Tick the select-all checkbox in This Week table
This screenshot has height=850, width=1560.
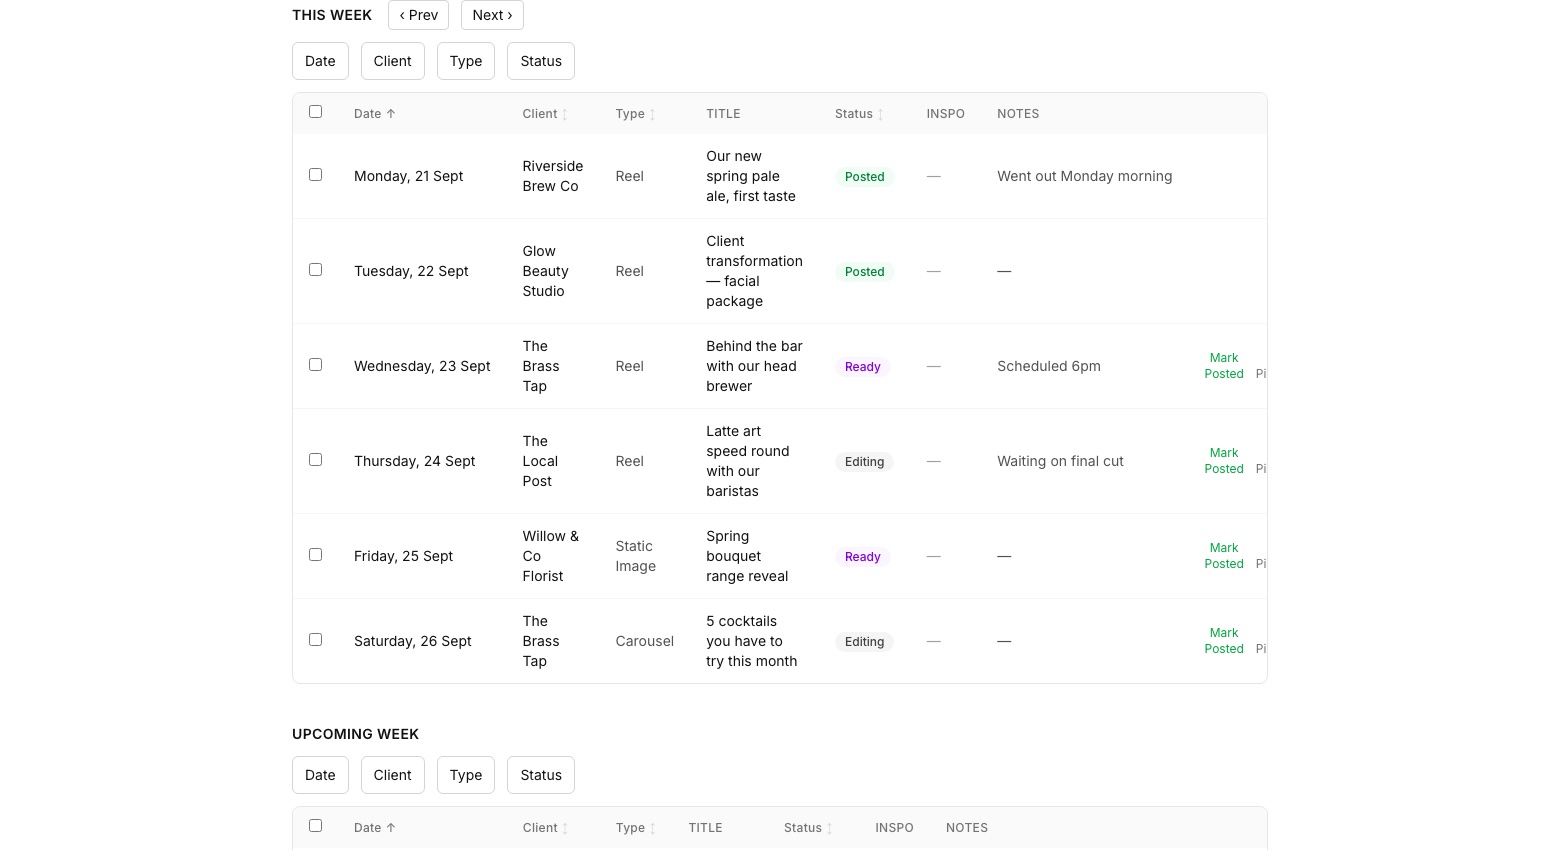[x=316, y=112]
